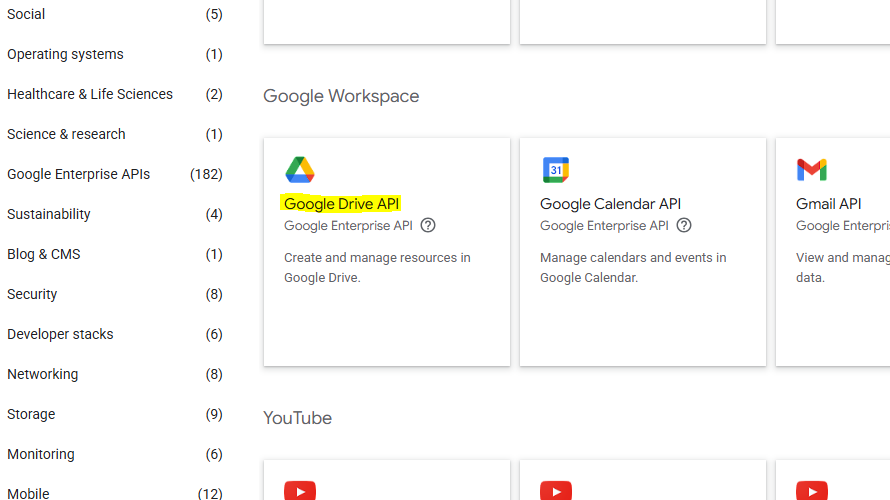Filter by Monitoring category
The width and height of the screenshot is (890, 500).
[41, 454]
